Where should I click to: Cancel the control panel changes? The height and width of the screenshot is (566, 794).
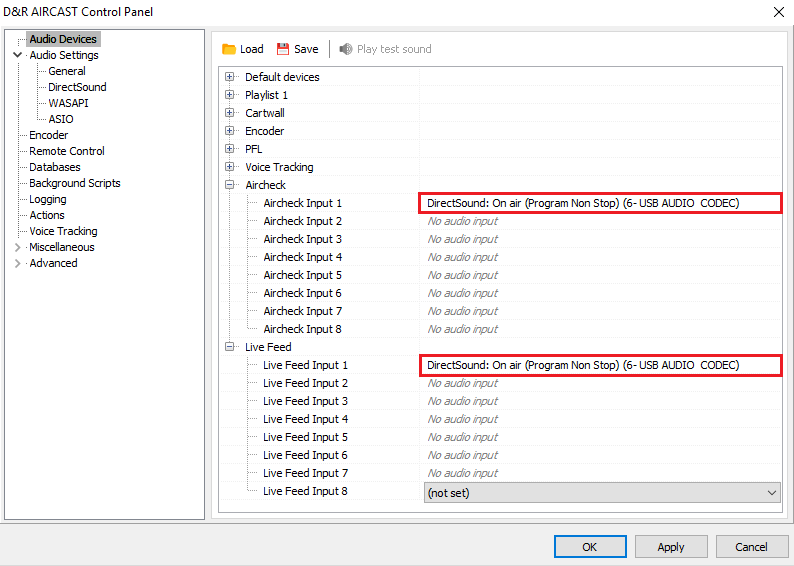click(x=751, y=547)
